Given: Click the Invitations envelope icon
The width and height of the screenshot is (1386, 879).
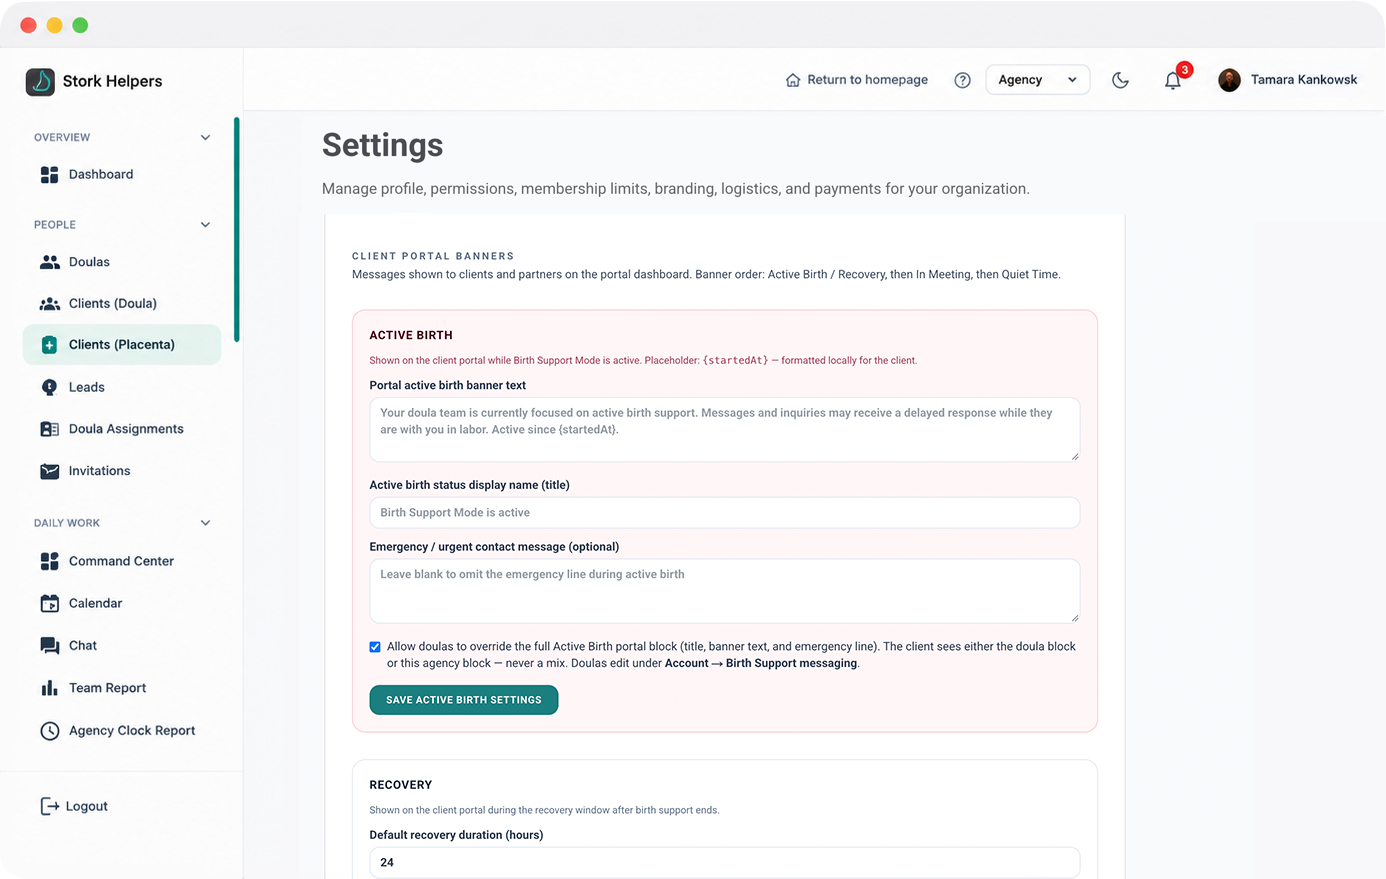Looking at the screenshot, I should (49, 471).
